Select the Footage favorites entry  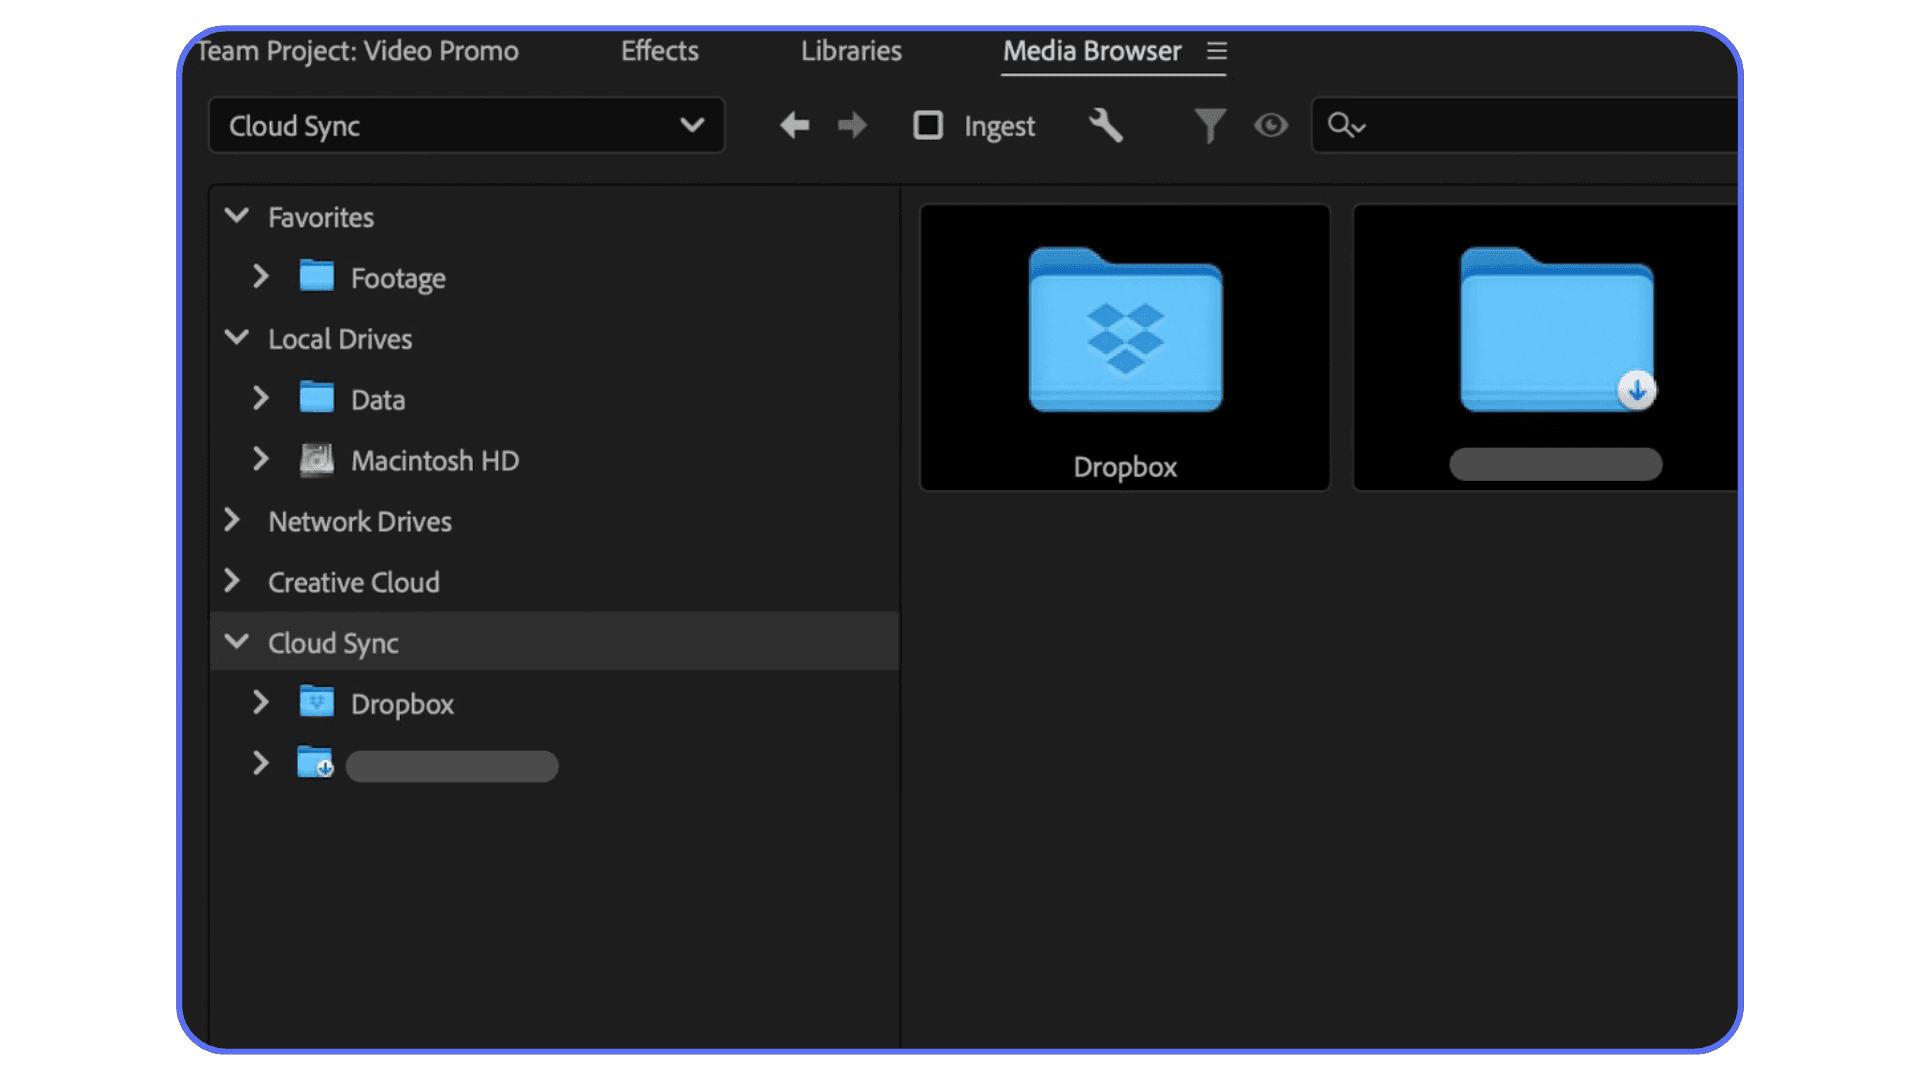point(398,277)
